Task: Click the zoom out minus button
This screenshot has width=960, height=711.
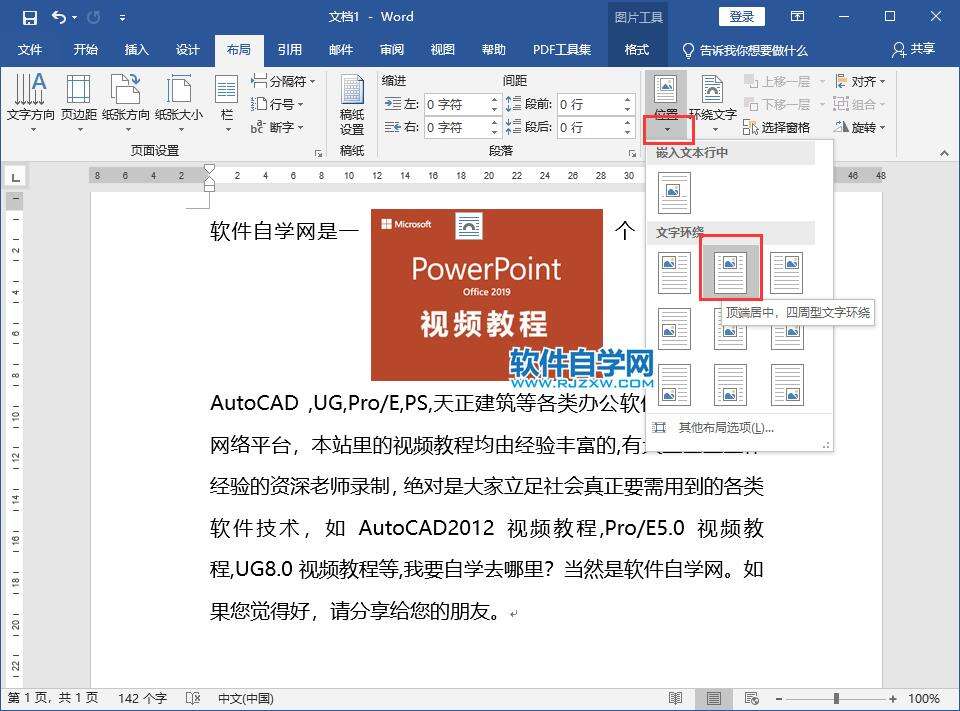Action: [779, 698]
